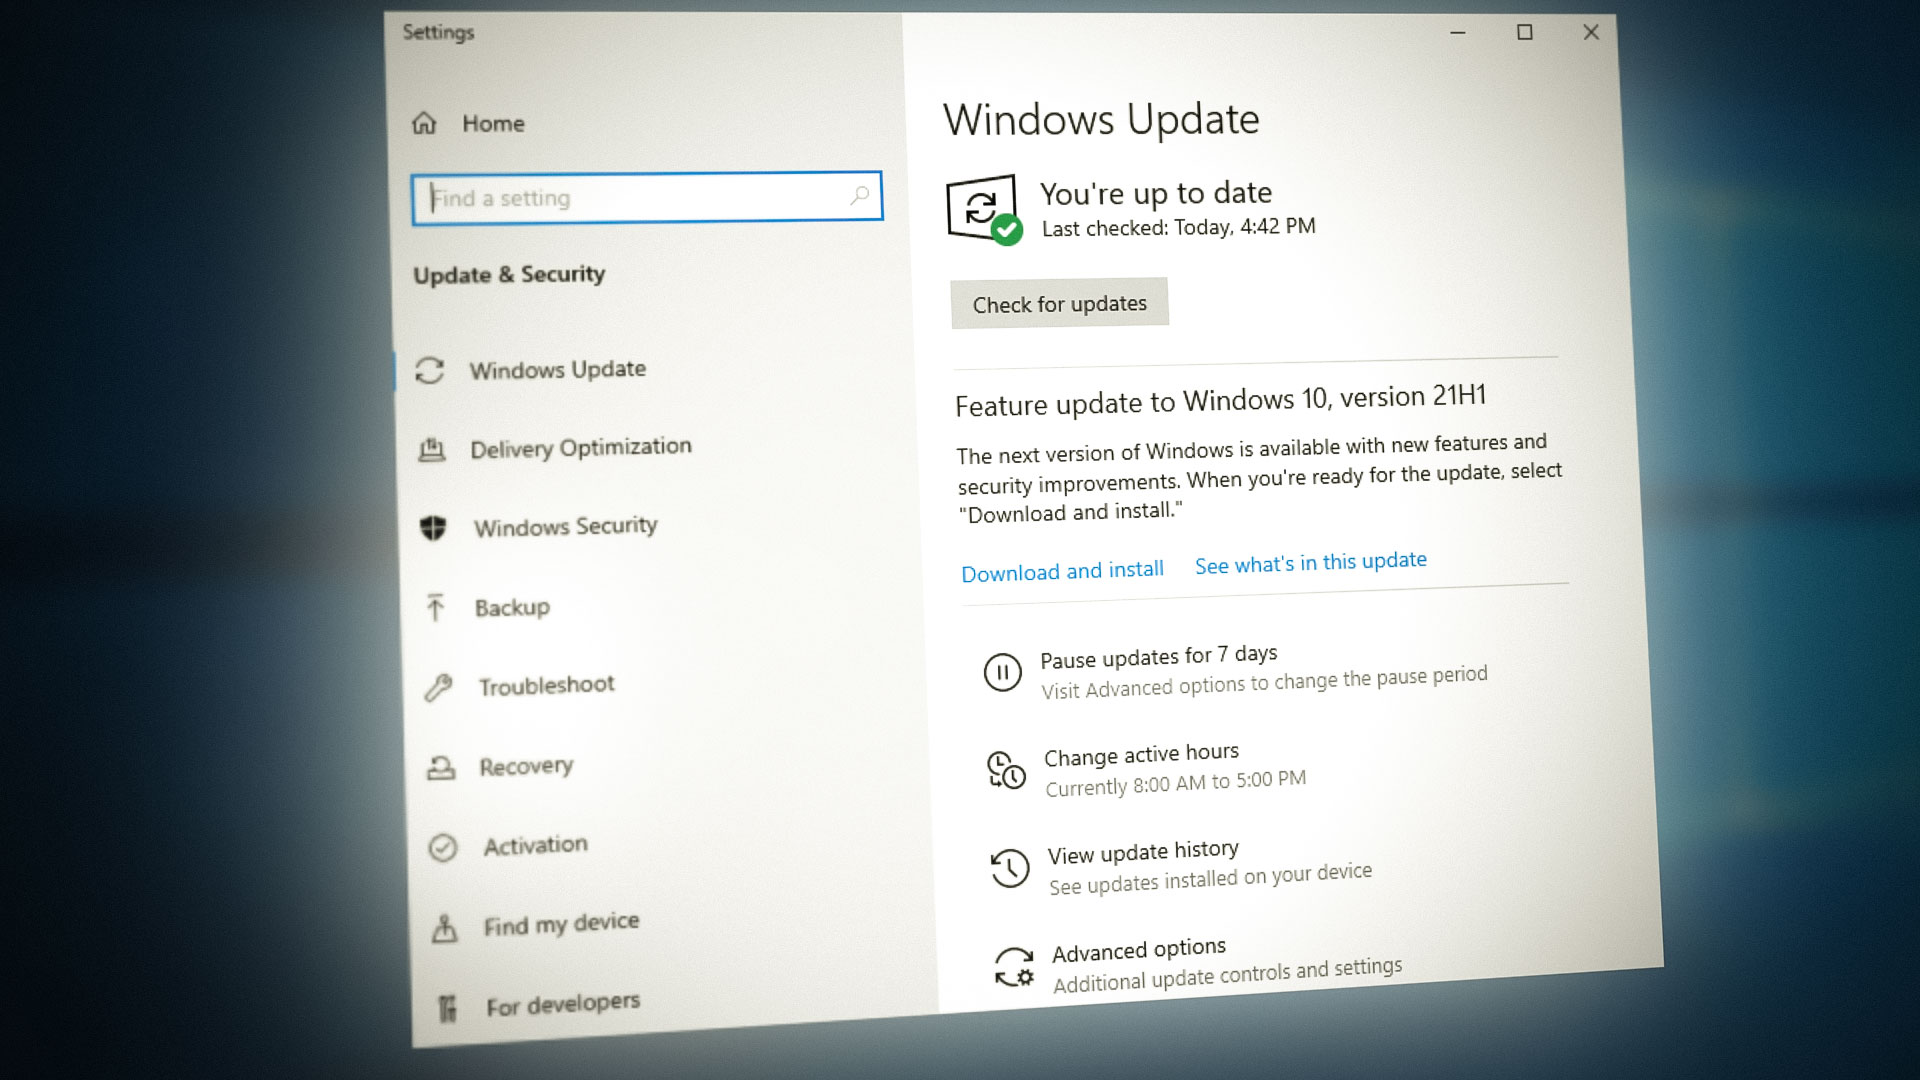The image size is (1920, 1080).
Task: Click the Pause updates pause icon
Action: click(x=1001, y=673)
